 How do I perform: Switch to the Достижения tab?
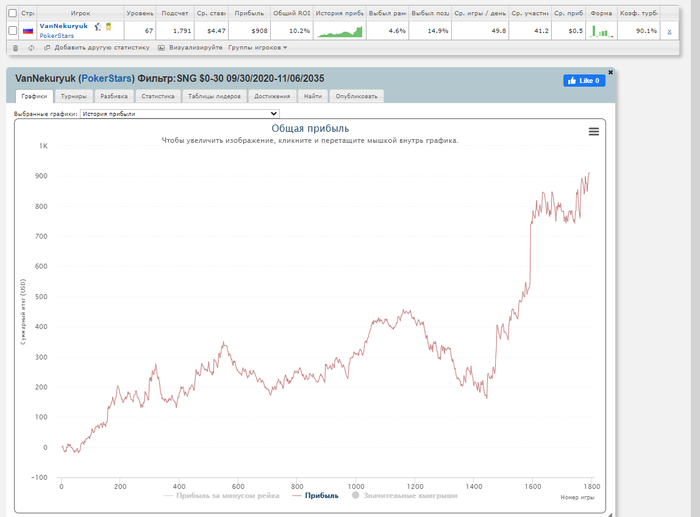tap(272, 96)
